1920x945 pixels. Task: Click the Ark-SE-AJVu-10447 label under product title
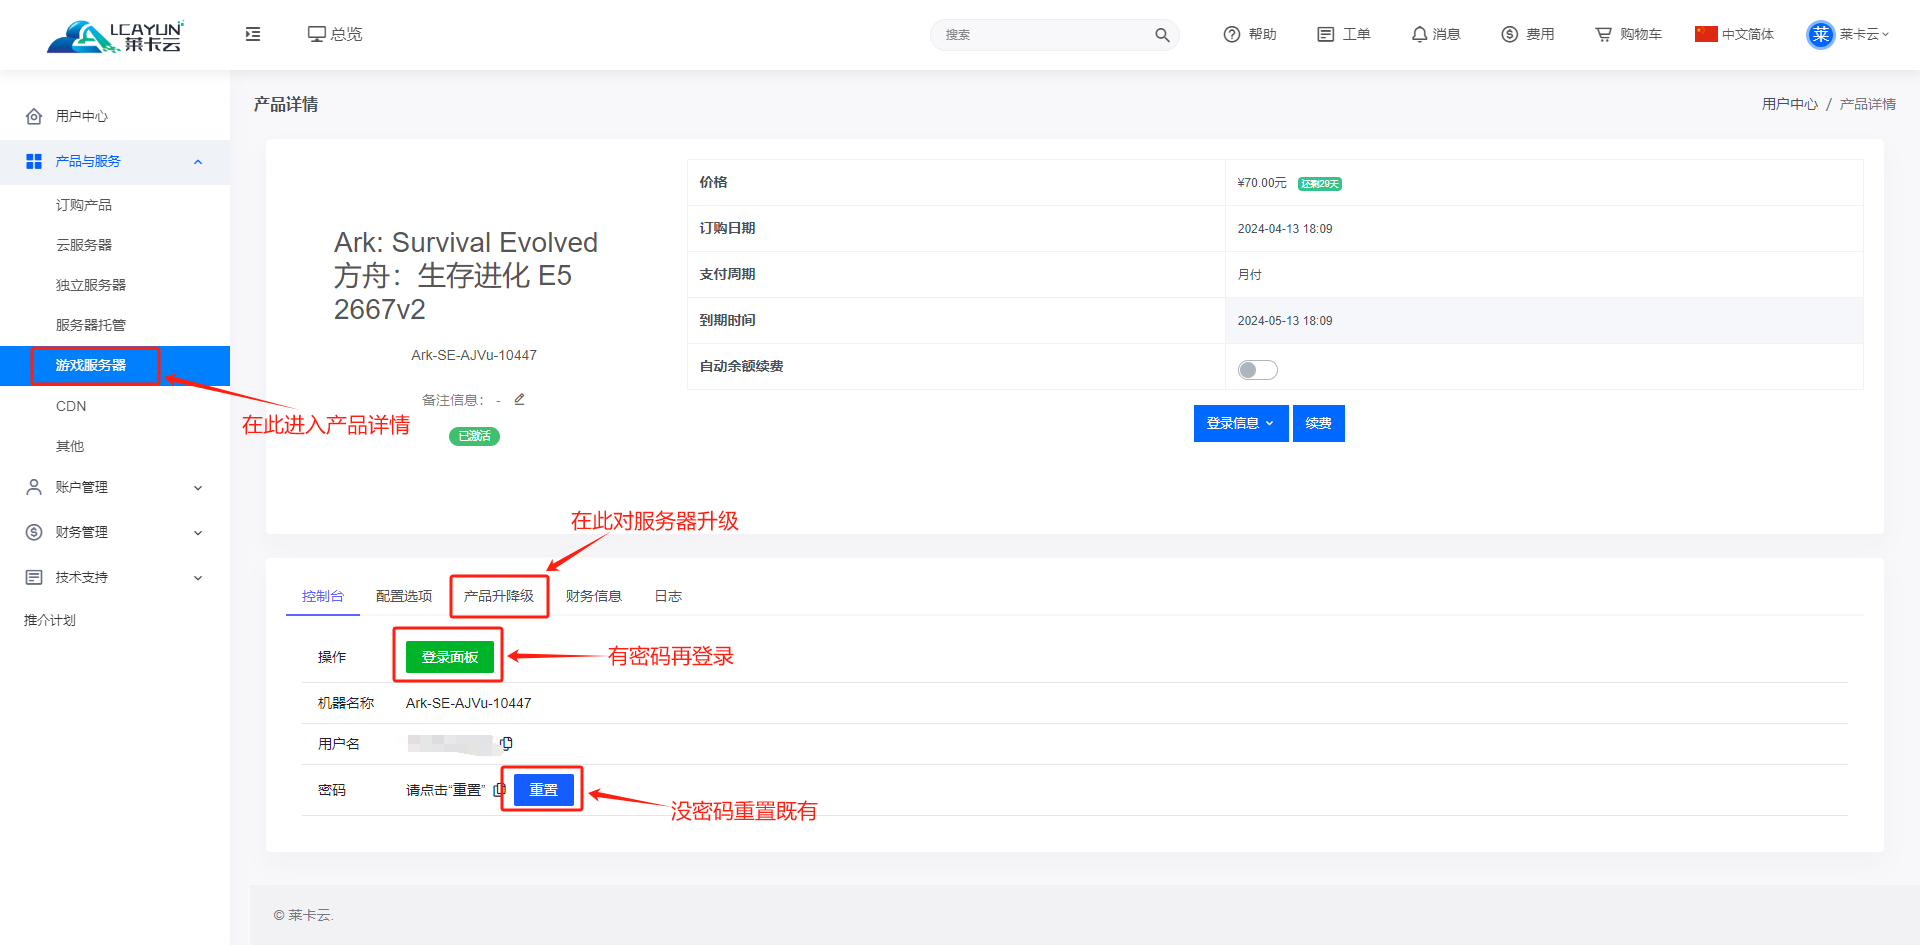point(474,355)
